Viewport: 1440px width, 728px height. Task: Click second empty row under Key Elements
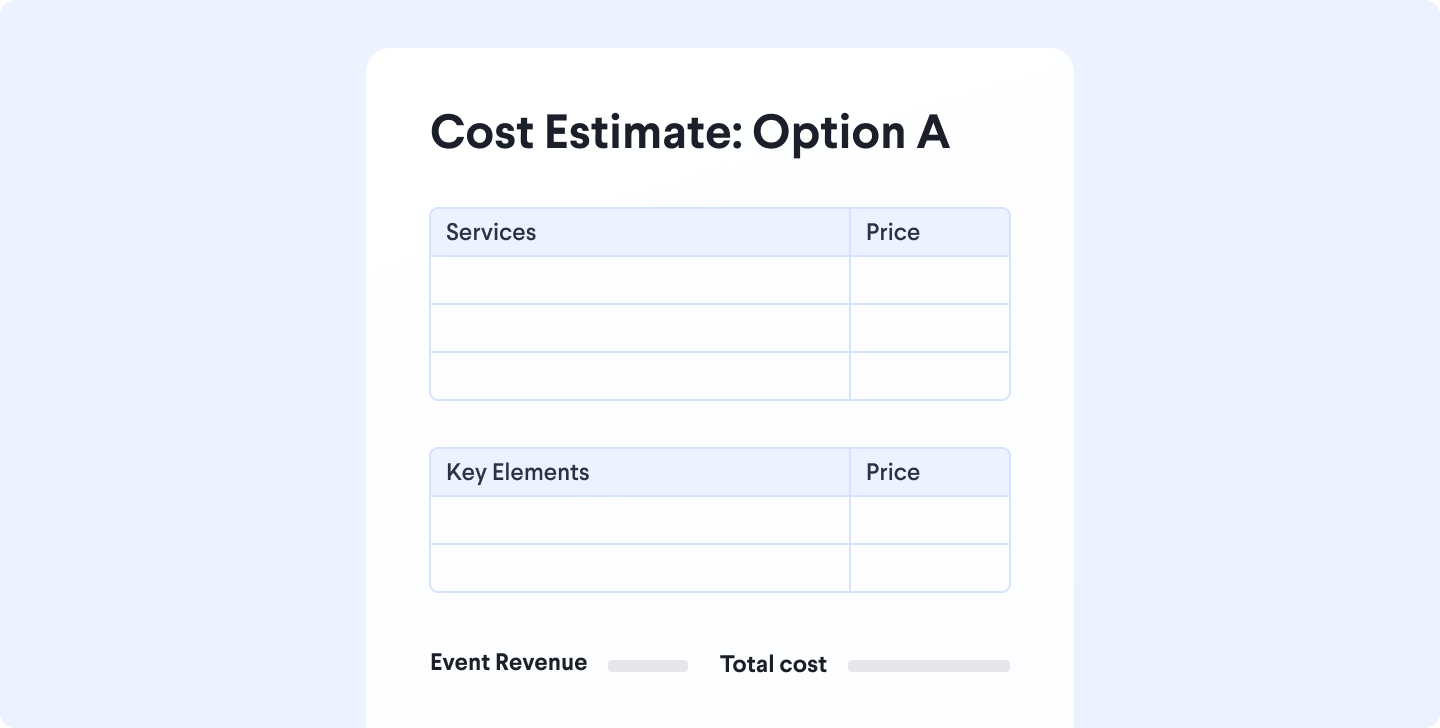[640, 568]
